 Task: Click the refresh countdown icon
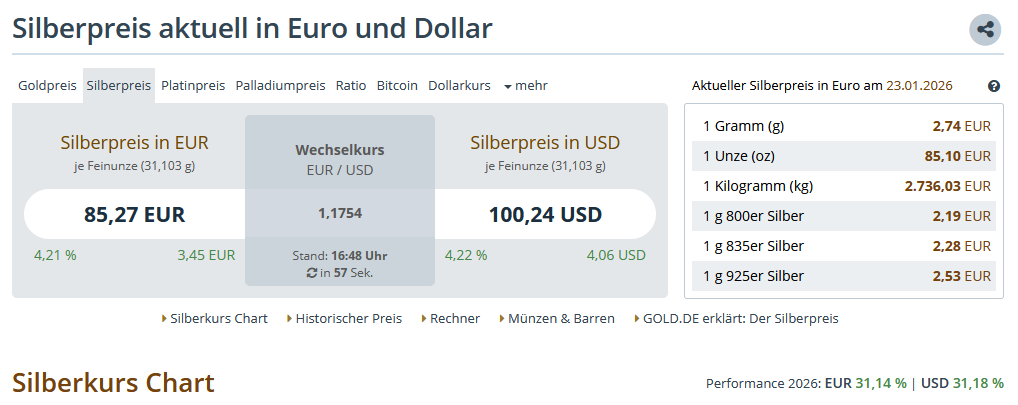[312, 273]
